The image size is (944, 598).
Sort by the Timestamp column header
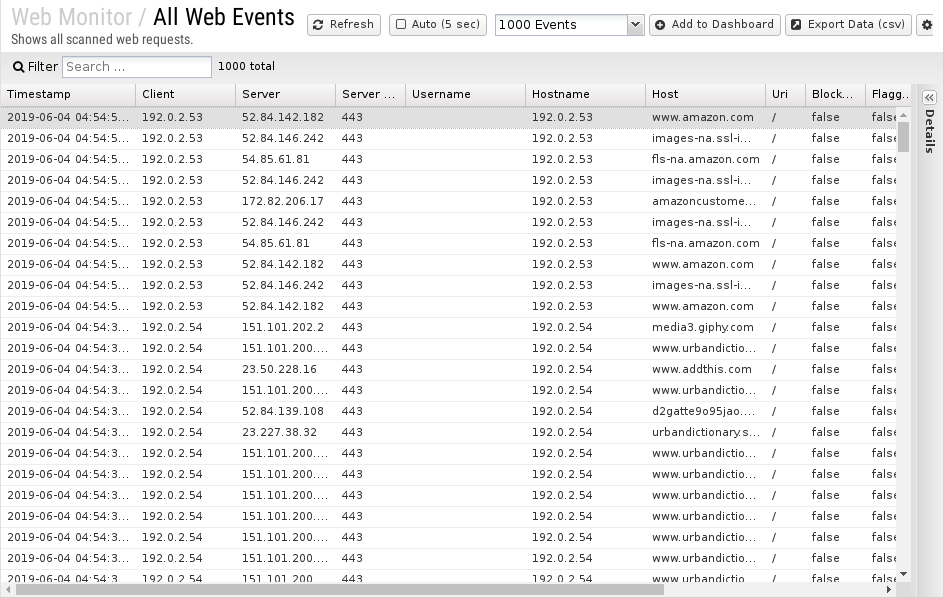click(x=68, y=94)
